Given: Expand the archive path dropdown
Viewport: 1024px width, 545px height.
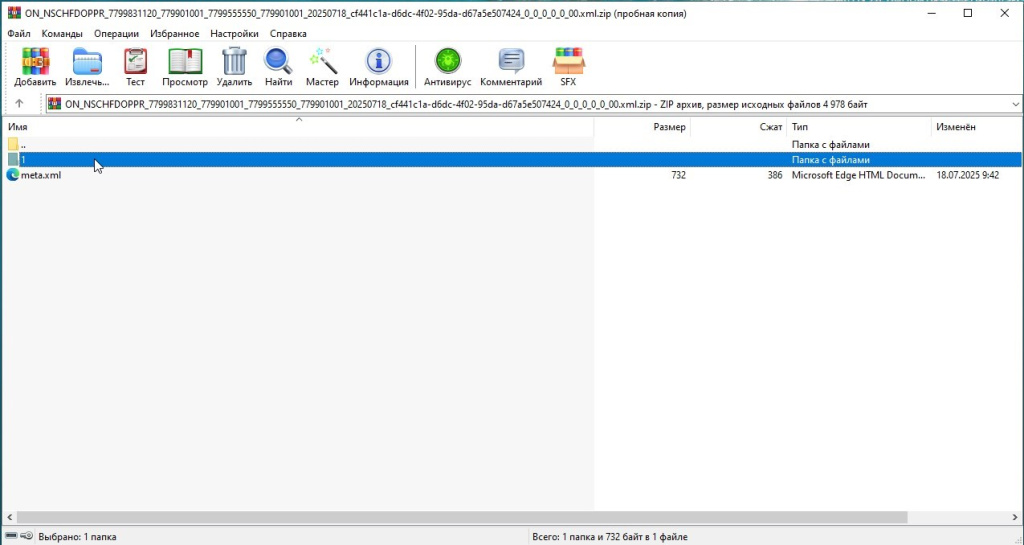Looking at the screenshot, I should (x=1015, y=104).
